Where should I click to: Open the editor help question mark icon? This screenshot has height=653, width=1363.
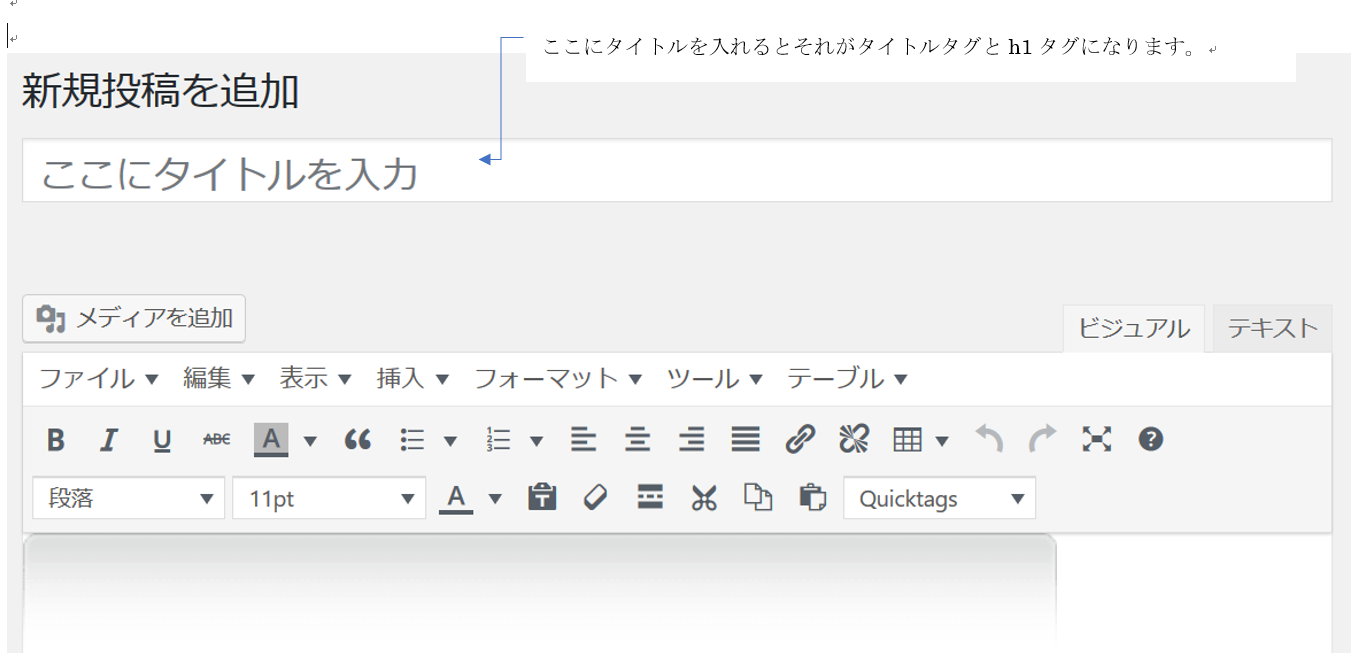point(1151,440)
